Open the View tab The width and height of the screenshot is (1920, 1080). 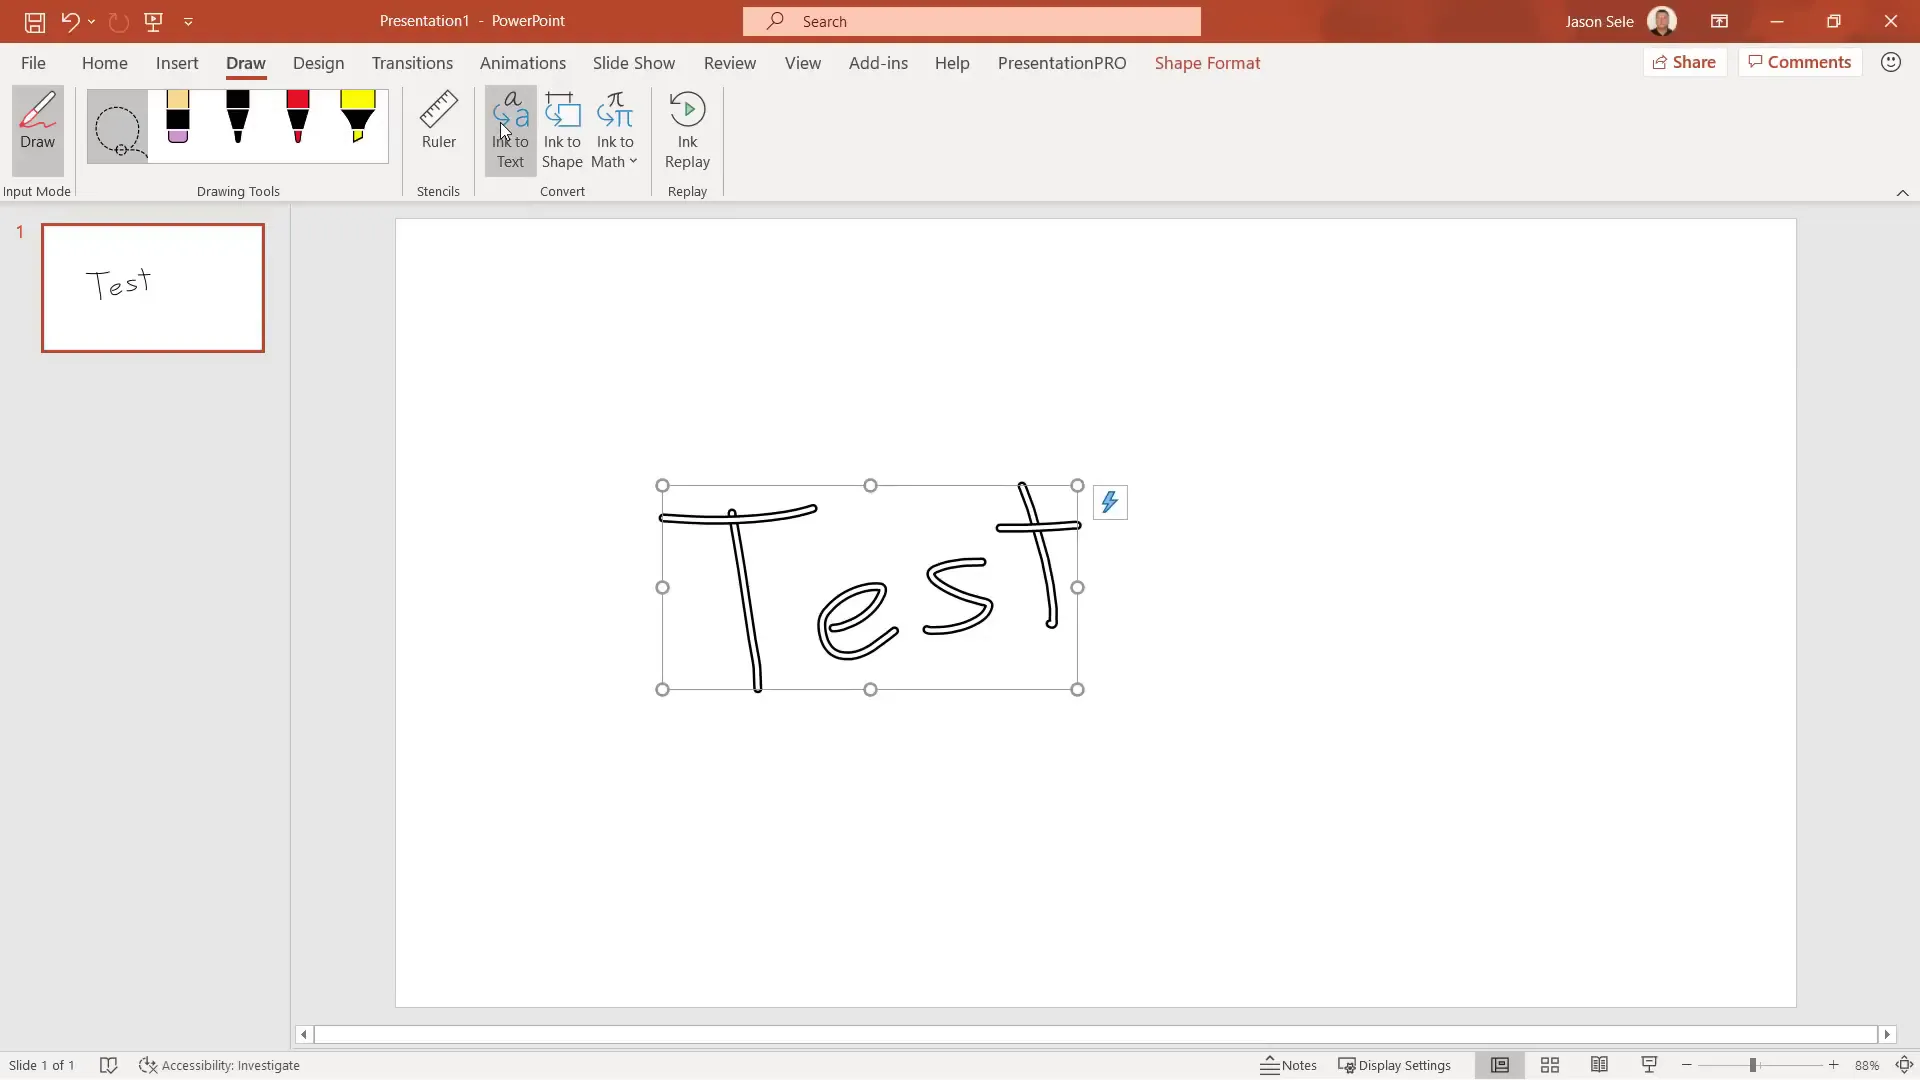802,63
